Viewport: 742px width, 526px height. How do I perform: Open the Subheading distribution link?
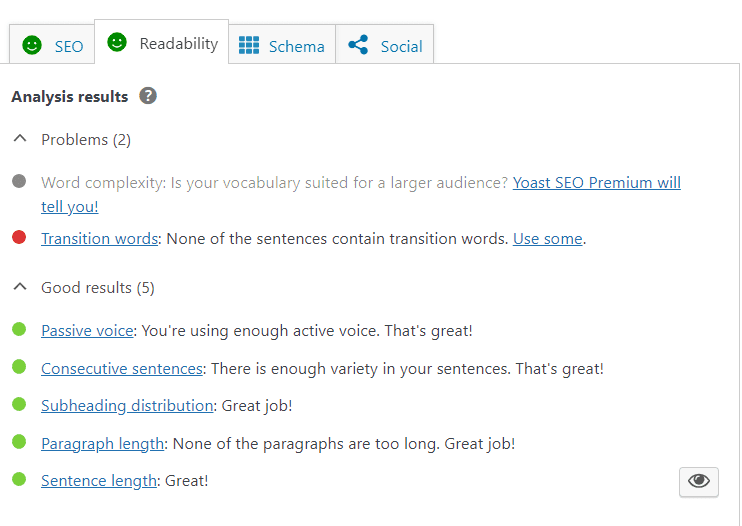[x=127, y=406]
